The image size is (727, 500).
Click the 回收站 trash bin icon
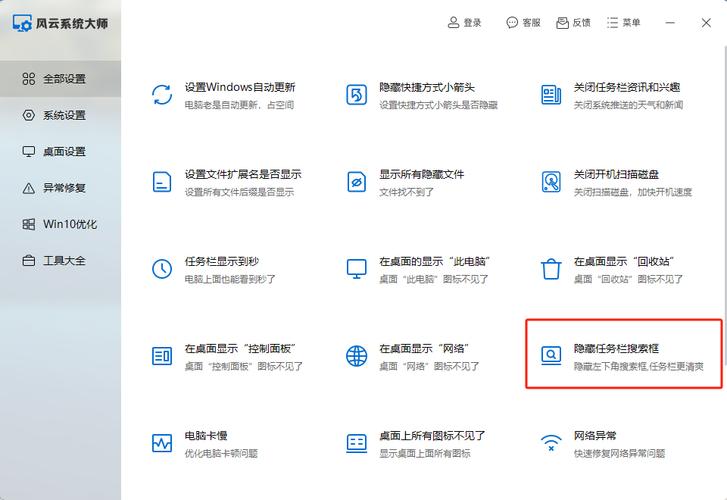[x=551, y=269]
